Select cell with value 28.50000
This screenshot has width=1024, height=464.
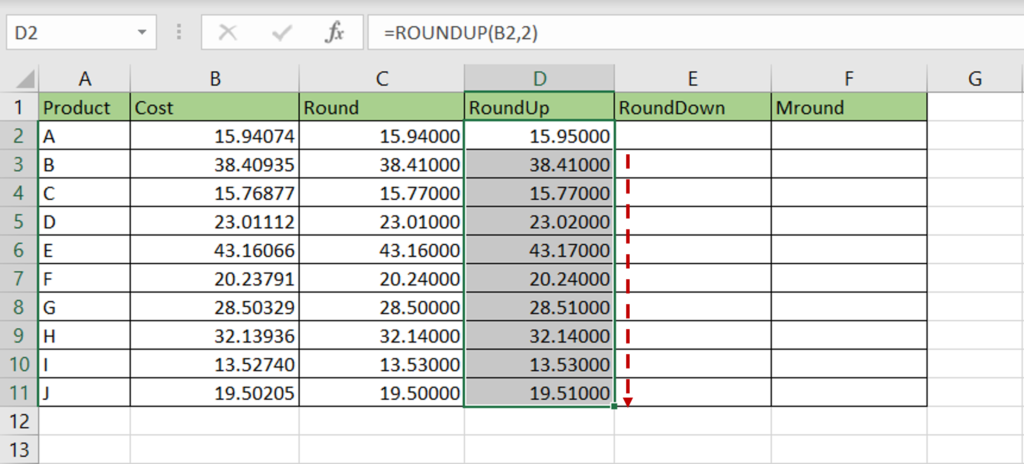click(382, 307)
